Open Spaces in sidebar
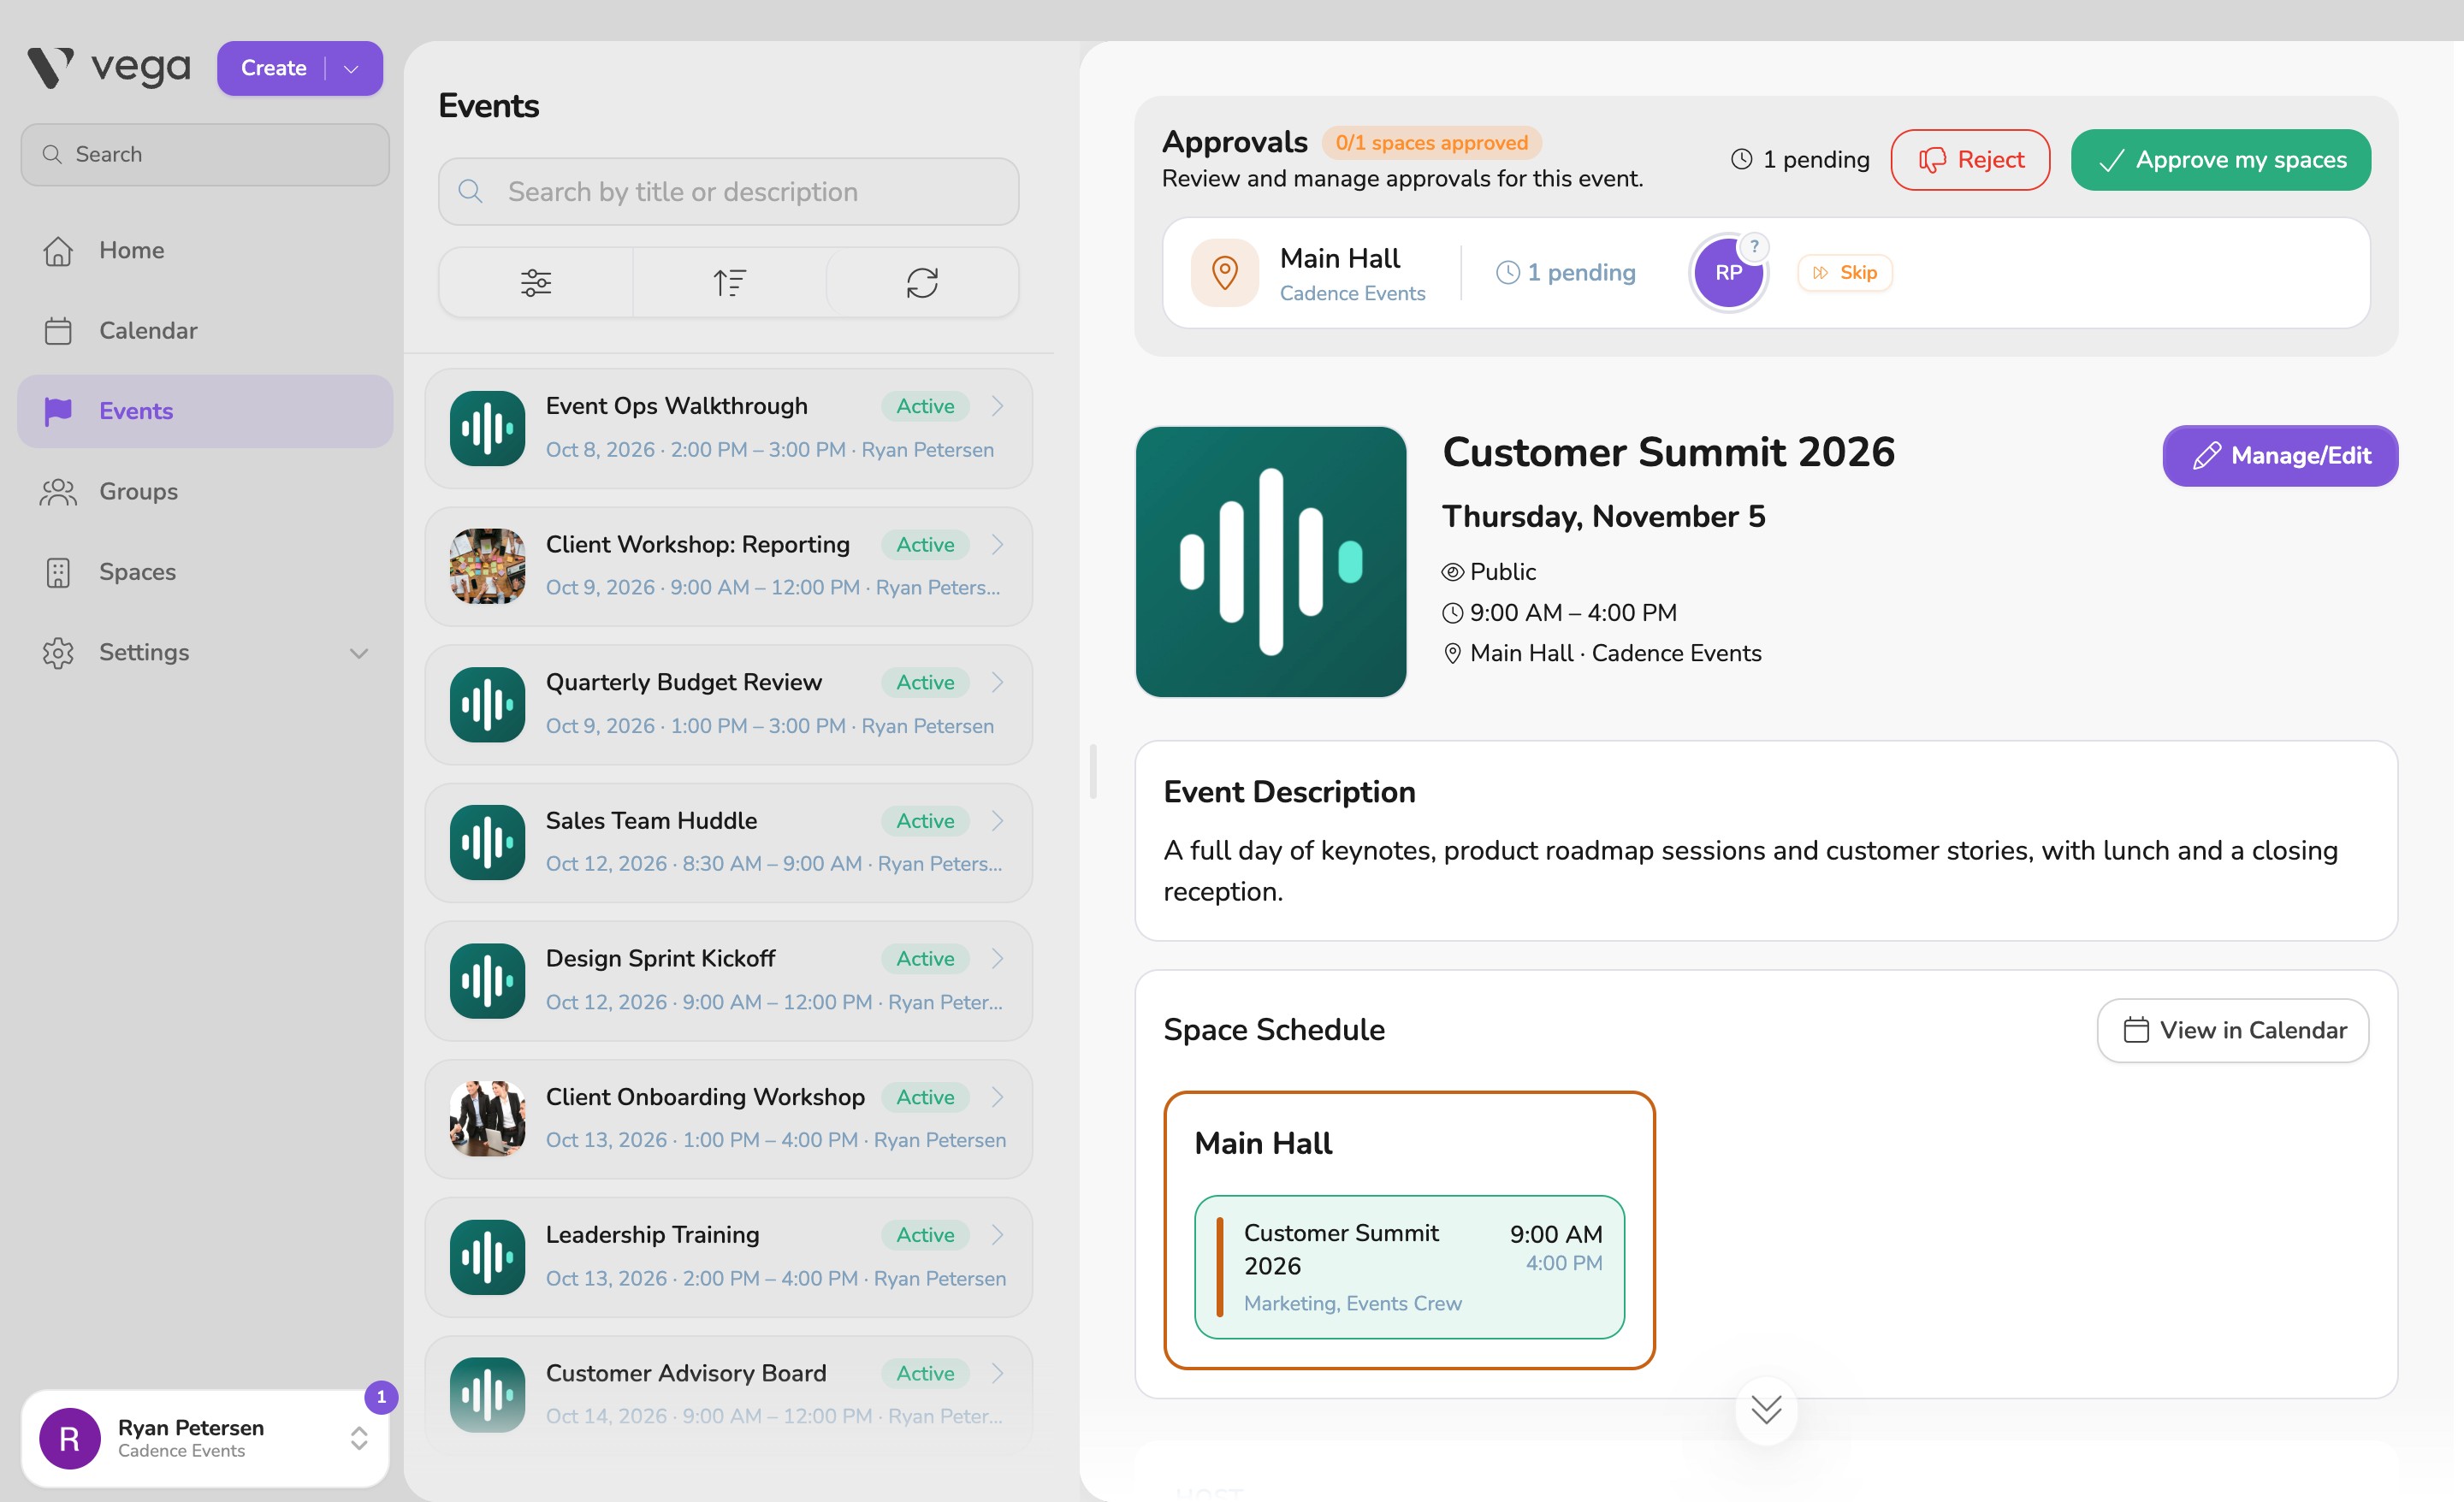Image resolution: width=2464 pixels, height=1502 pixels. (x=205, y=572)
